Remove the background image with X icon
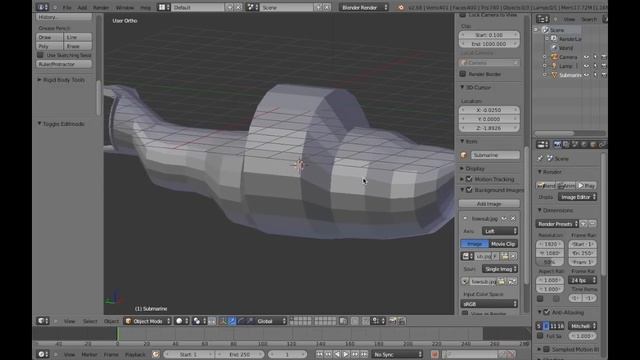The width and height of the screenshot is (640, 360). 513,219
